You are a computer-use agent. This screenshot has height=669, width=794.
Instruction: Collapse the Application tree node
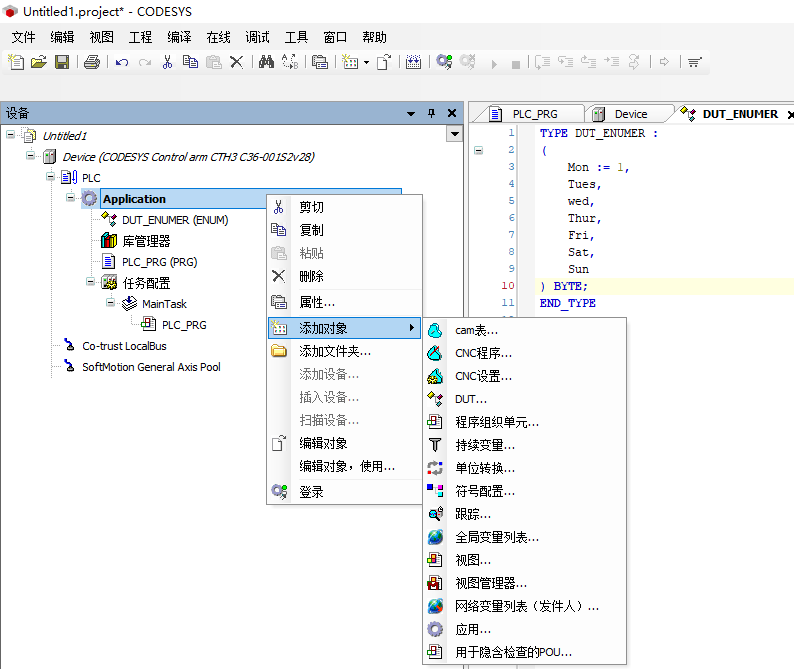tap(70, 198)
